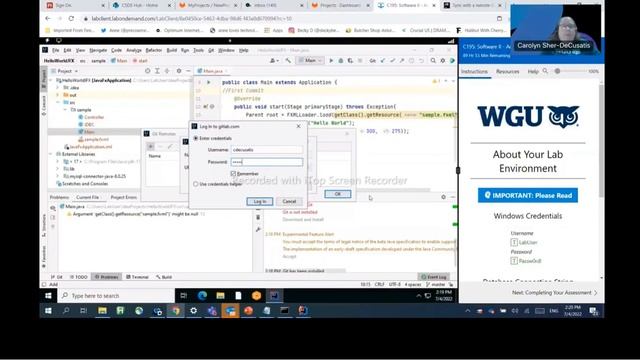640x360 pixels.
Task: Open the Event Log tab
Action: [x=433, y=277]
